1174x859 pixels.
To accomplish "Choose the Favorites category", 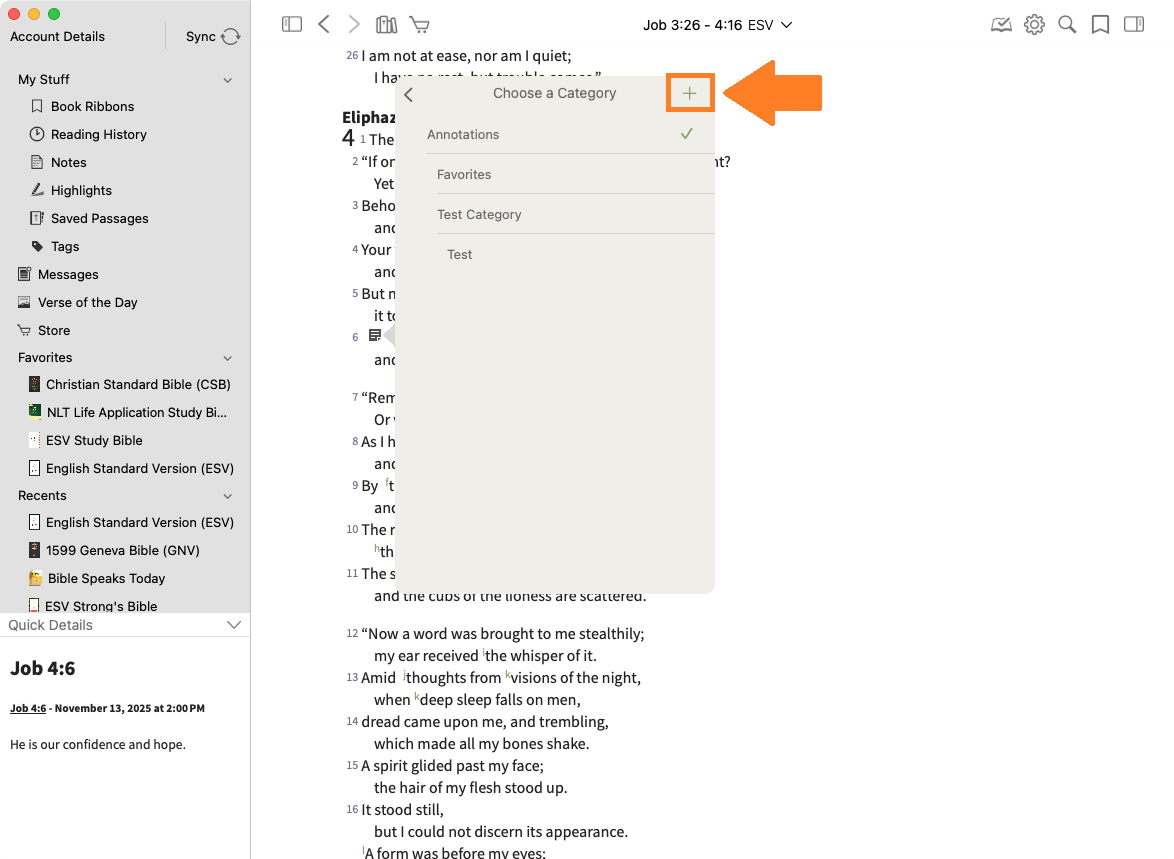I will tap(464, 174).
